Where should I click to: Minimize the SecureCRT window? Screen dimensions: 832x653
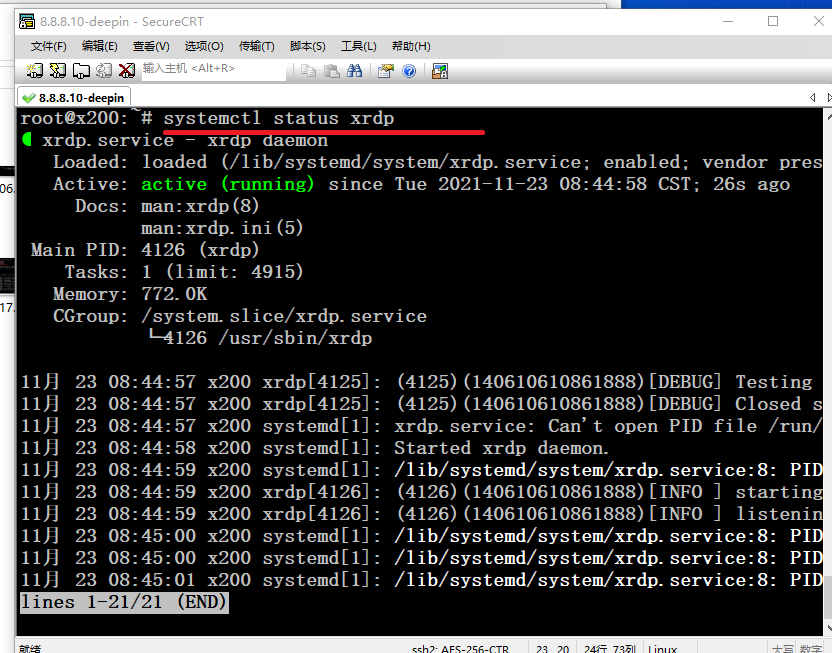tap(728, 21)
